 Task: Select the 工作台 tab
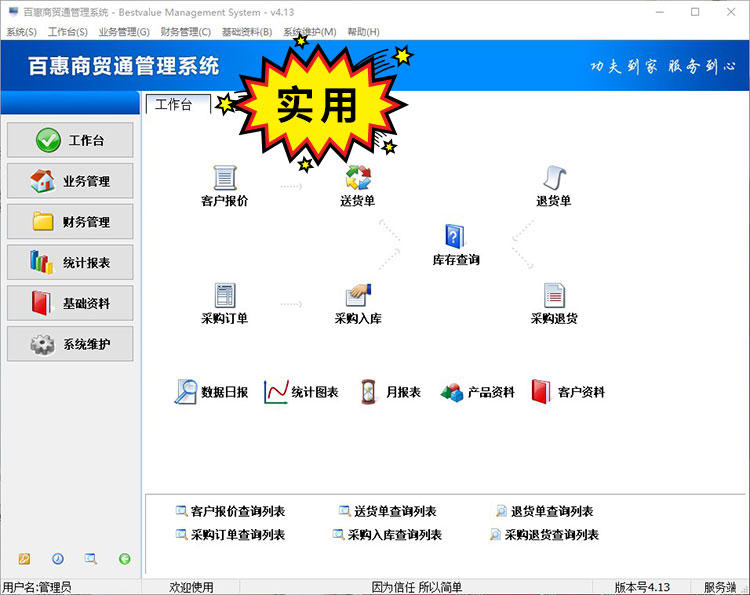[x=174, y=105]
